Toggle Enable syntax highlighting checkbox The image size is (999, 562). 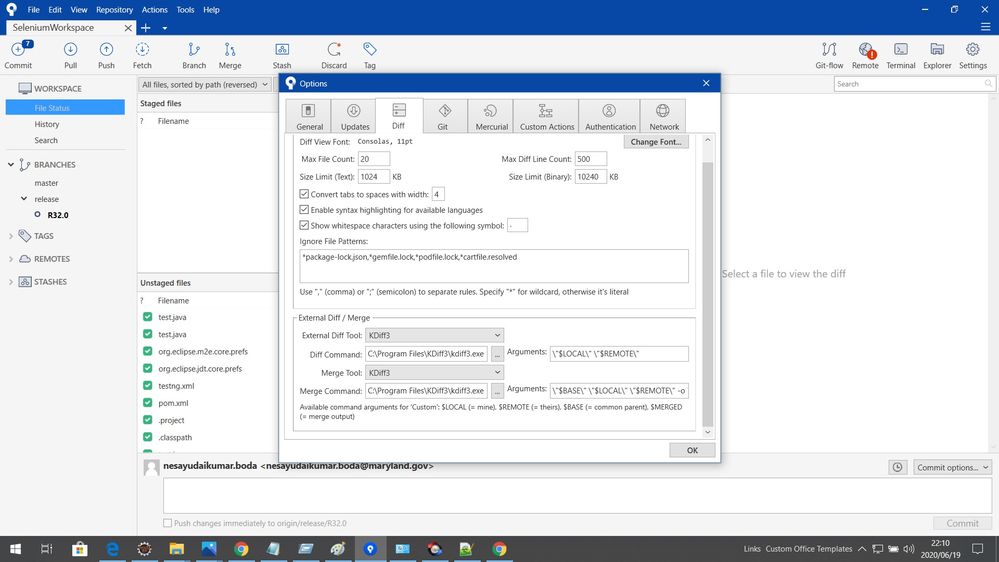[304, 210]
